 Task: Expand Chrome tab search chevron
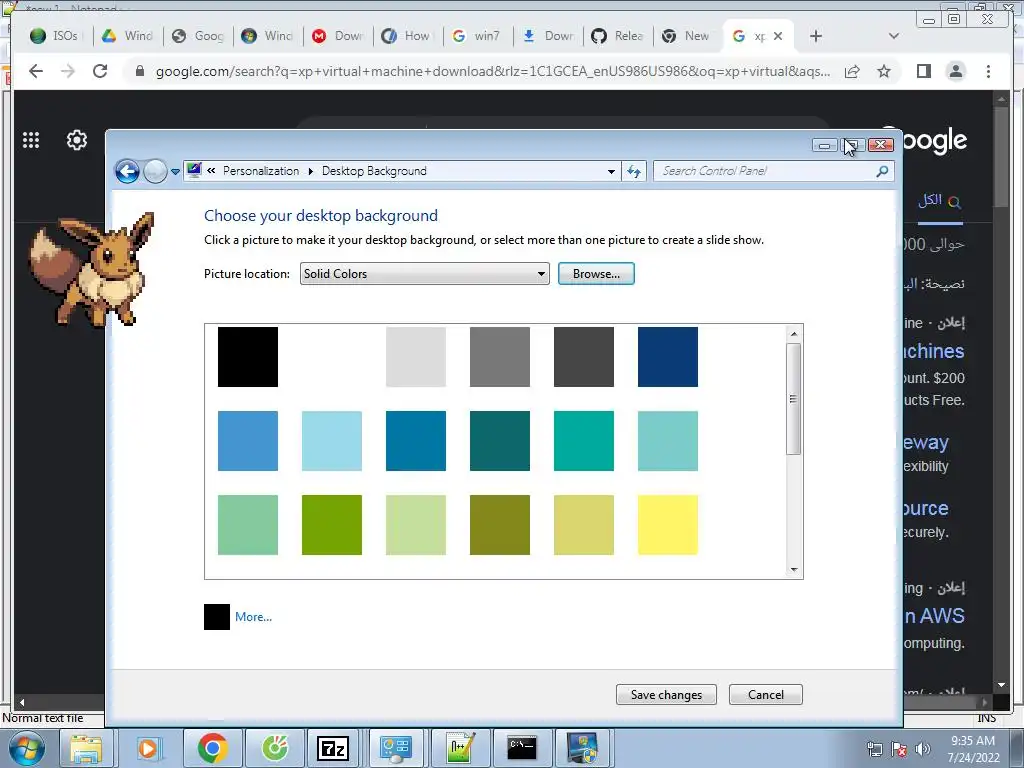pos(893,36)
